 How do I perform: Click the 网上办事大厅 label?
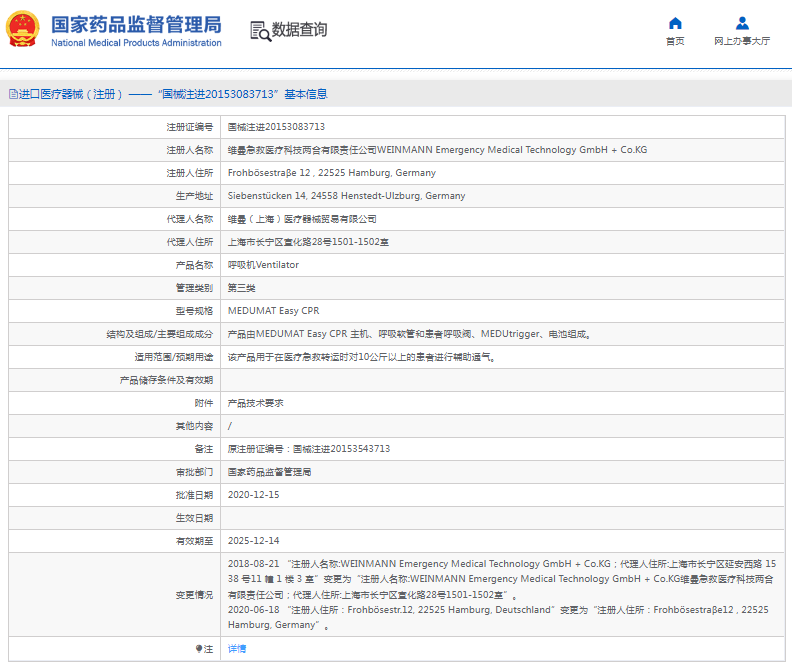coord(742,41)
